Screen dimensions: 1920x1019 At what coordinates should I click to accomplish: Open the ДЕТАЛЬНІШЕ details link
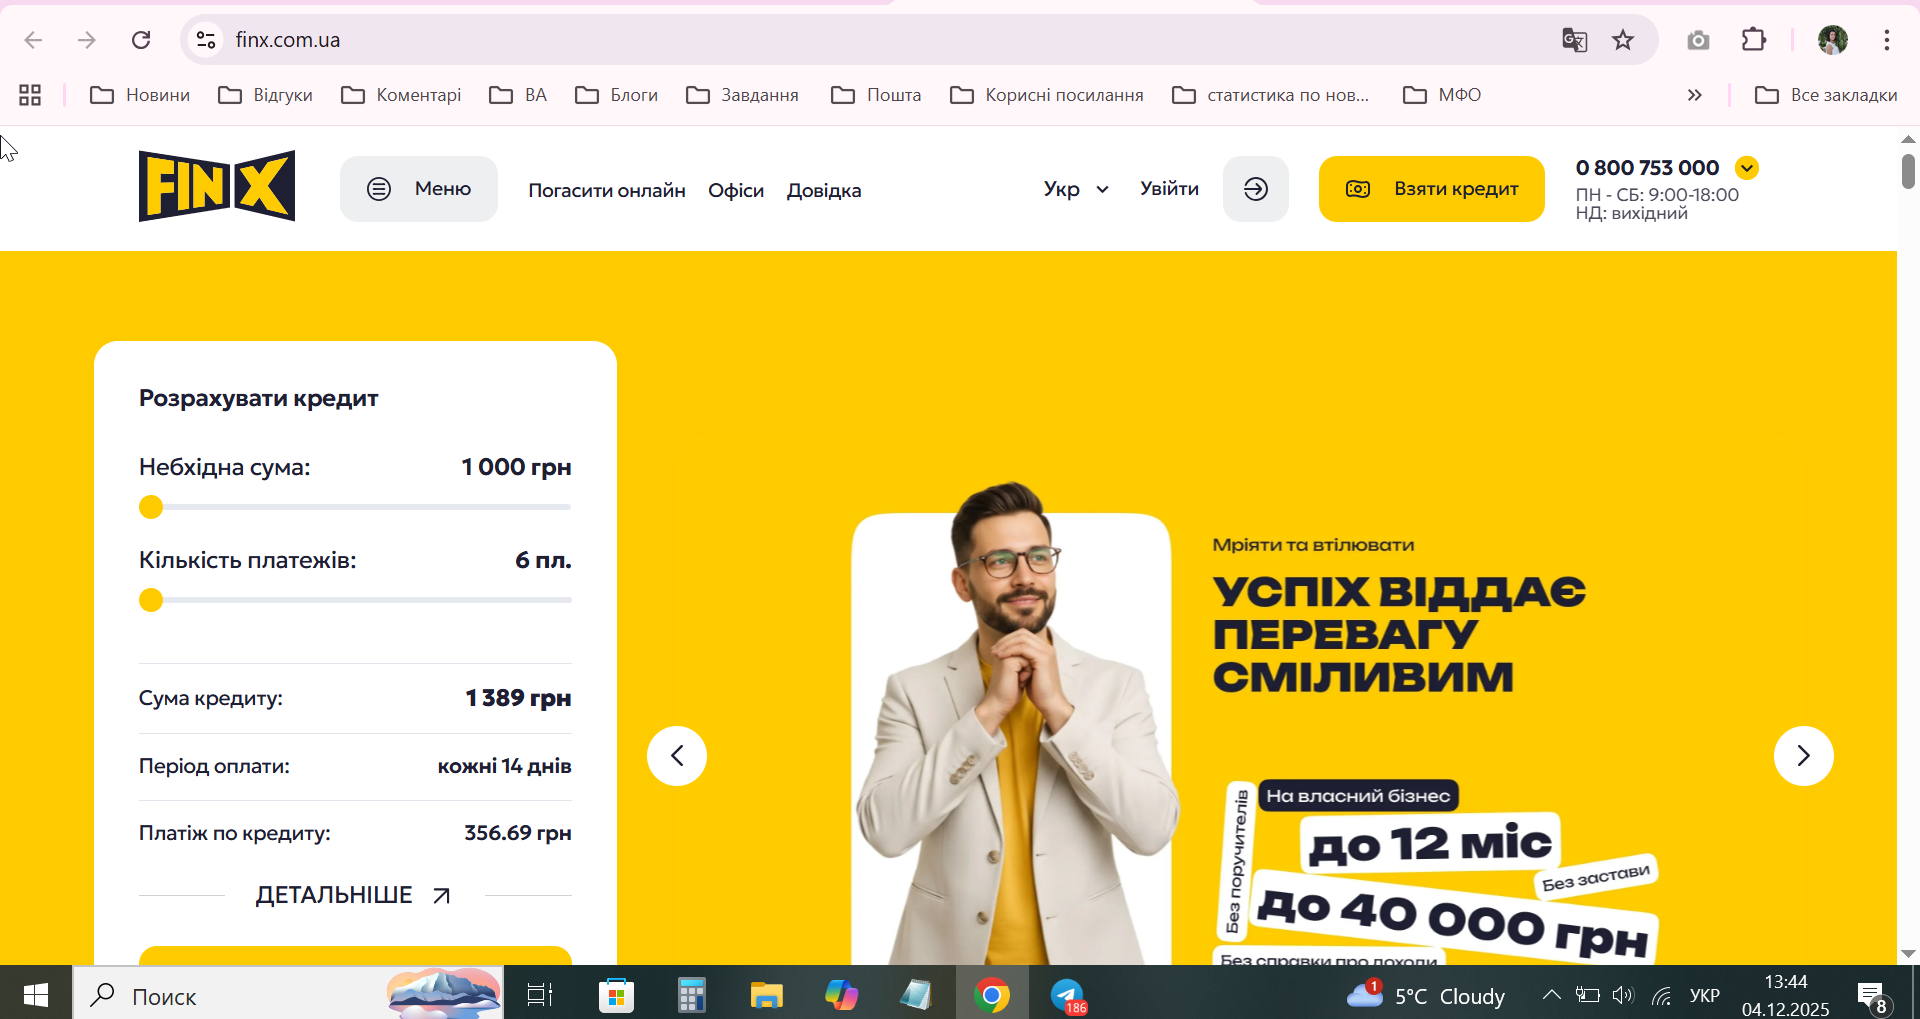(354, 895)
